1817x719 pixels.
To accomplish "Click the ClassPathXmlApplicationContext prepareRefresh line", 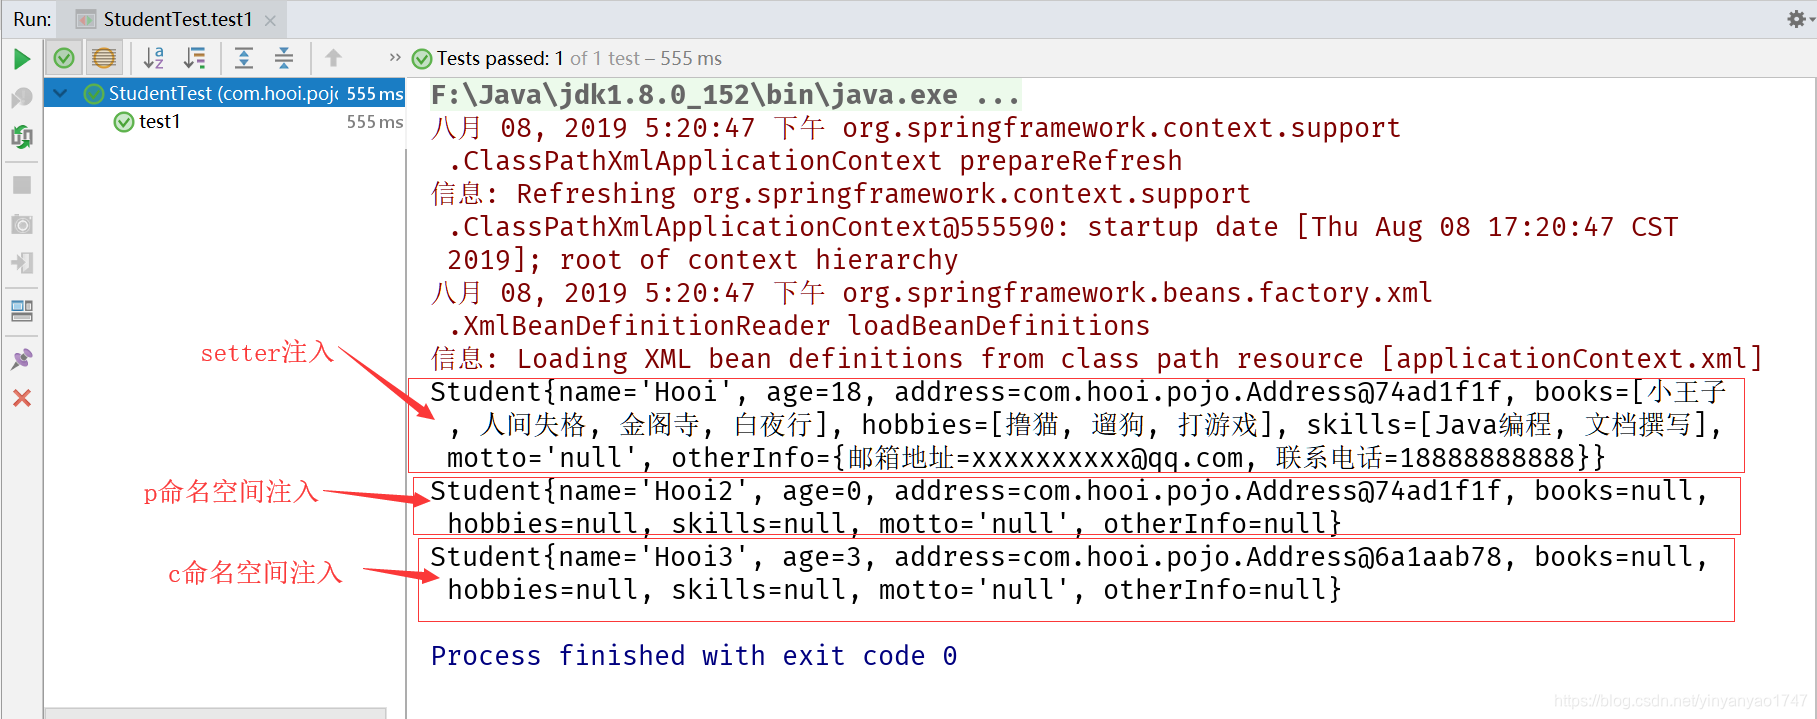I will tap(815, 161).
